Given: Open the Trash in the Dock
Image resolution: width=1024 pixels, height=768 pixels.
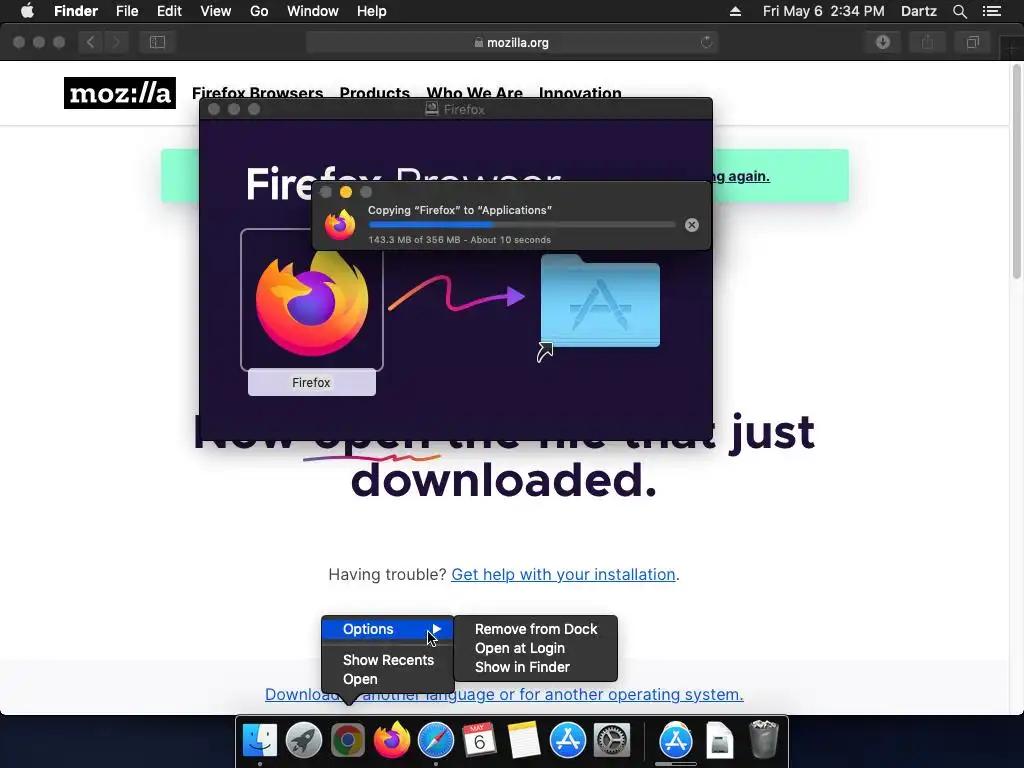Looking at the screenshot, I should click(763, 740).
